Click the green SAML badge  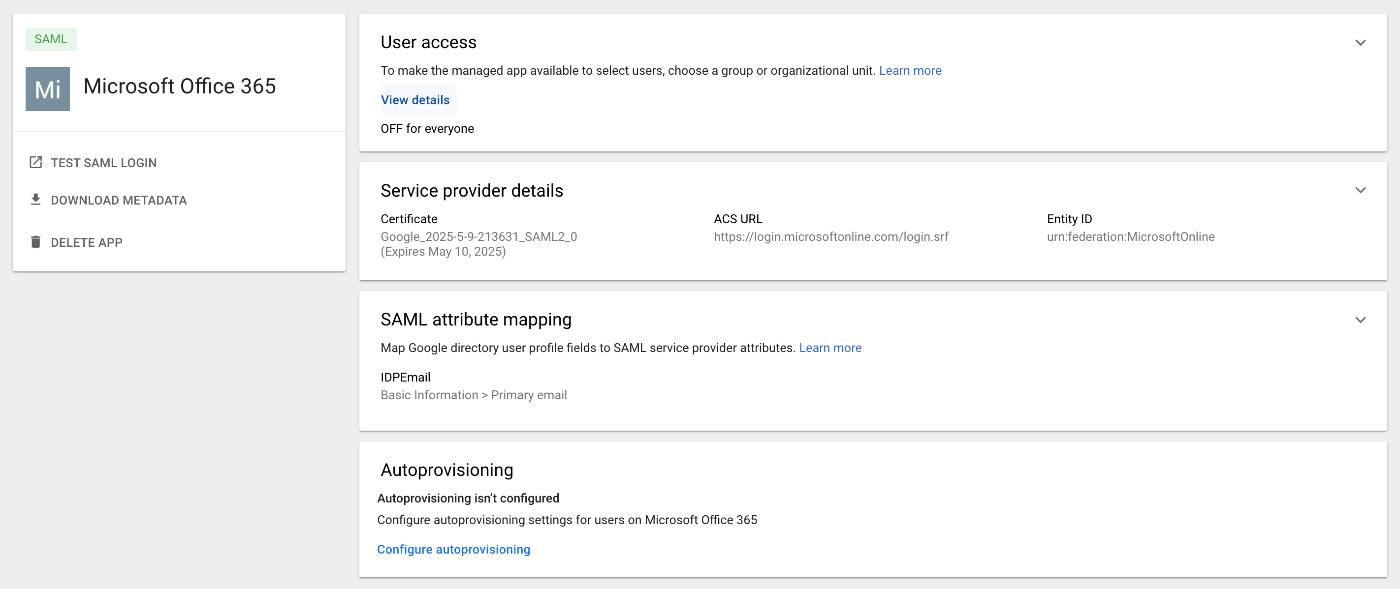pos(51,39)
